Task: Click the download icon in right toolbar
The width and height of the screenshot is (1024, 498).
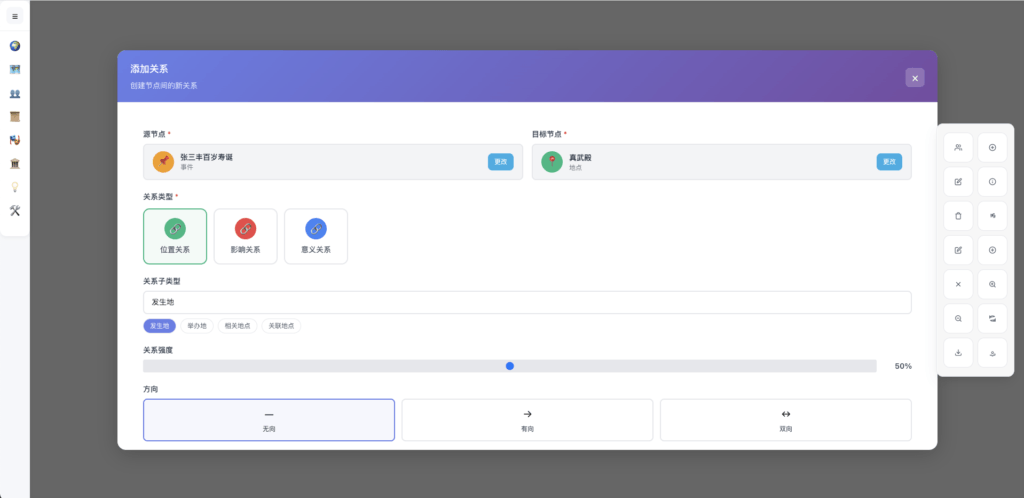Action: pos(958,352)
